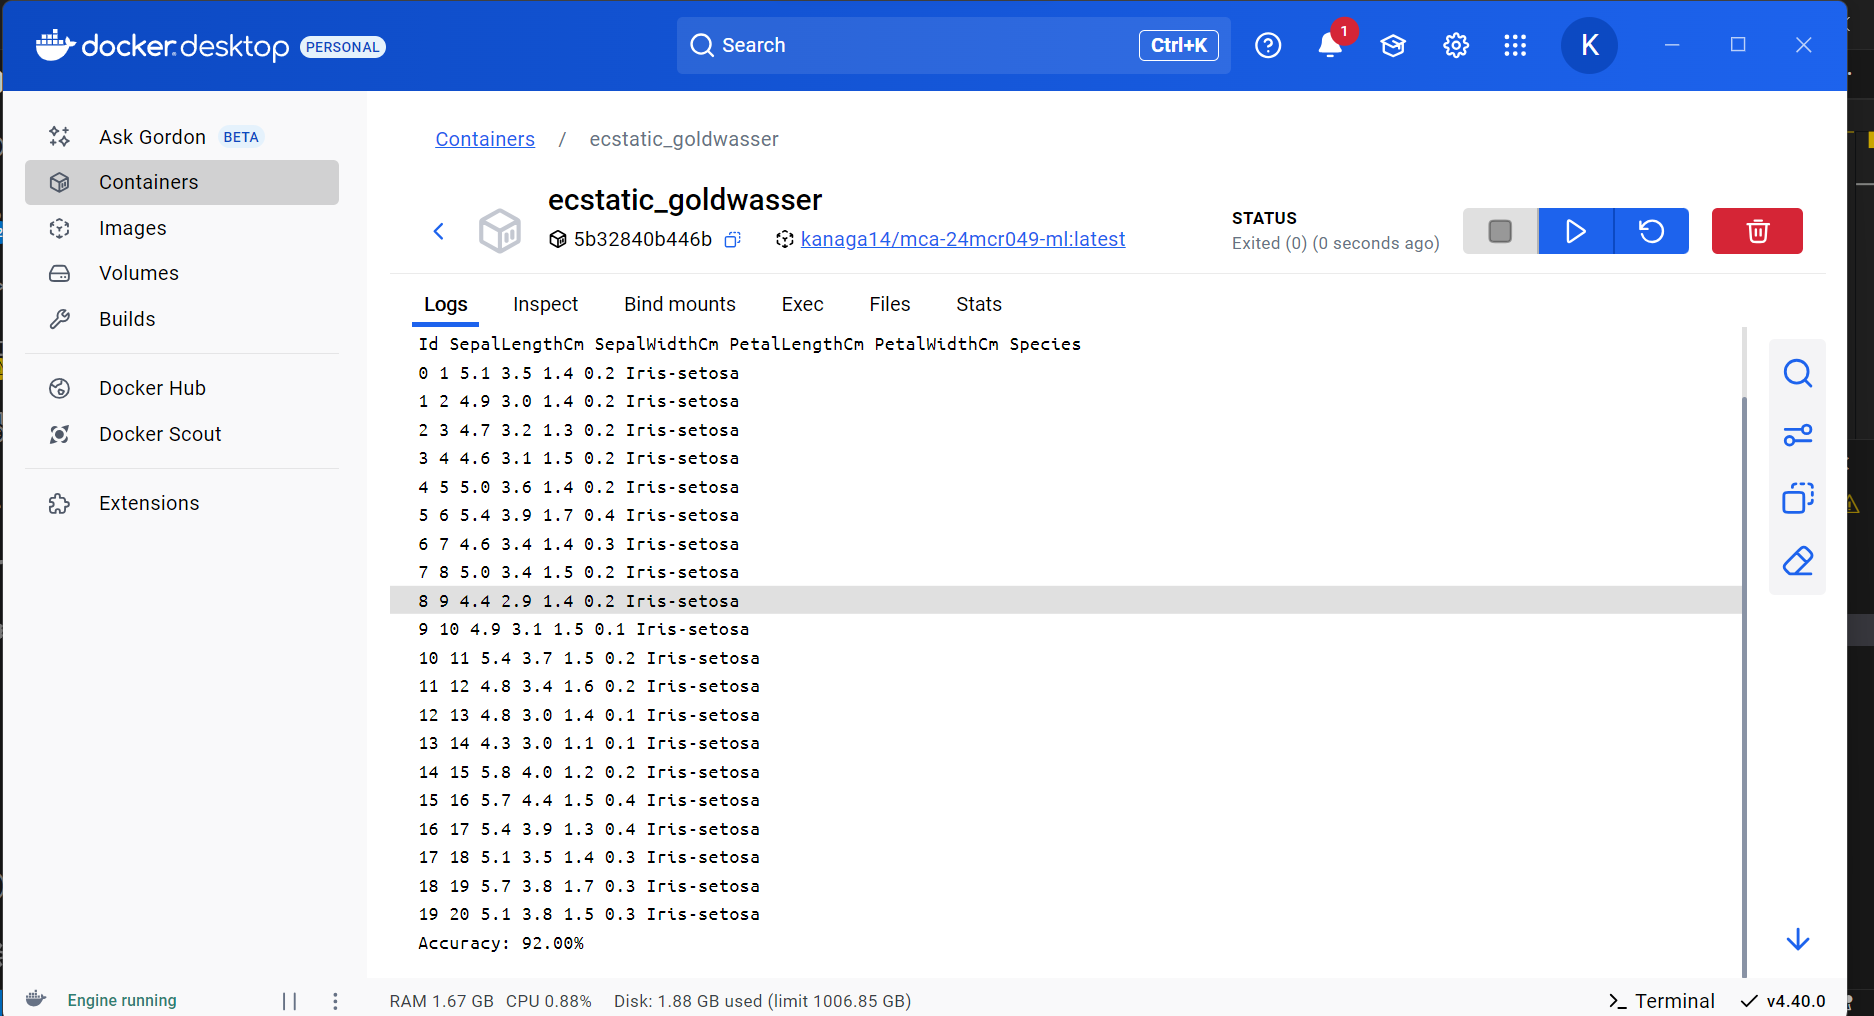1874x1016 pixels.
Task: Search logs with magnifier icon
Action: (1798, 373)
